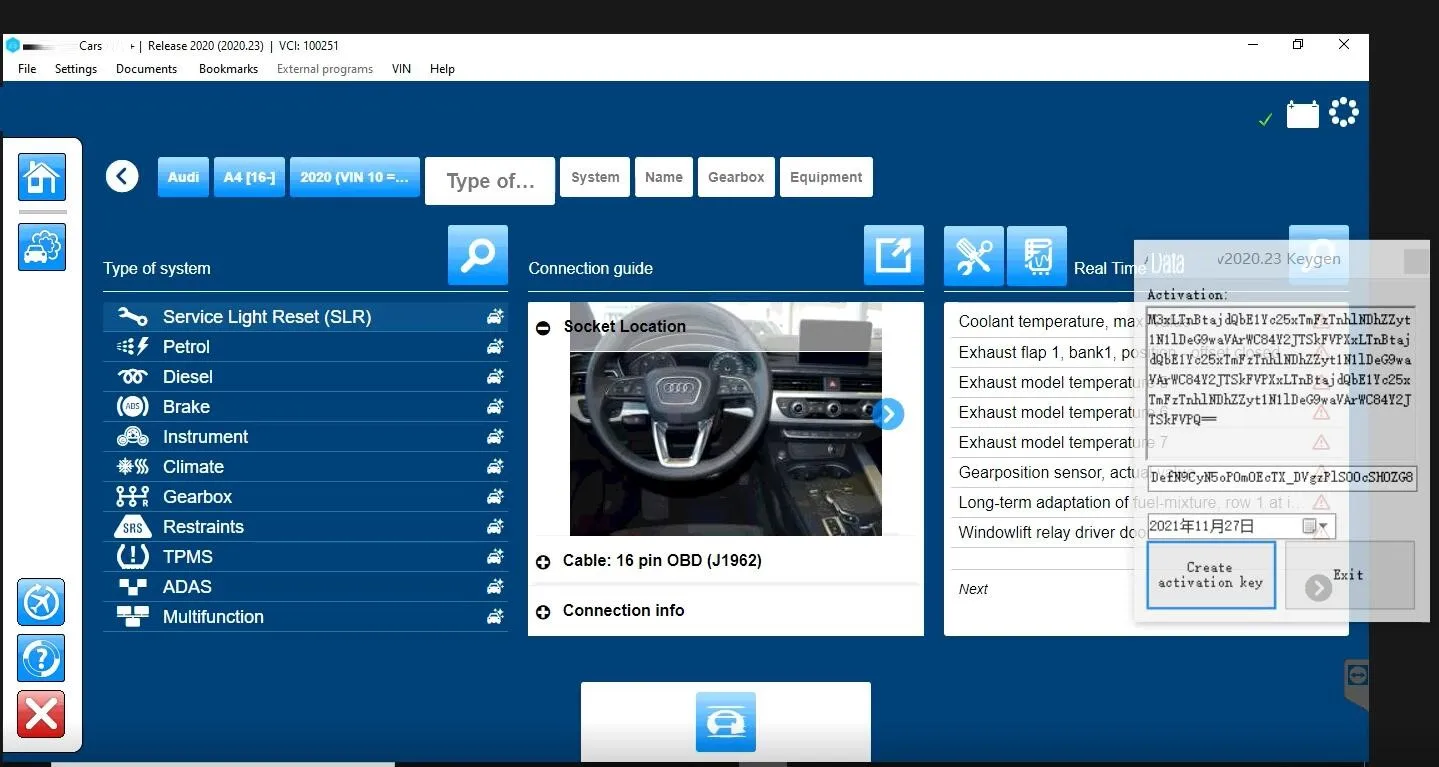
Task: Open connection guide in external window icon
Action: pos(893,255)
